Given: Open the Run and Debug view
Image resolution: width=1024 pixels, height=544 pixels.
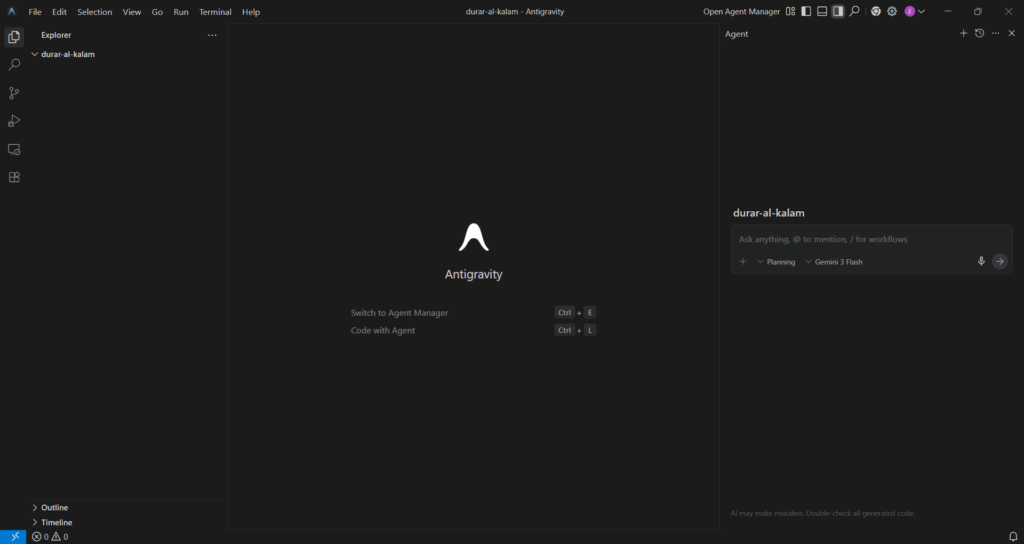Looking at the screenshot, I should point(14,121).
